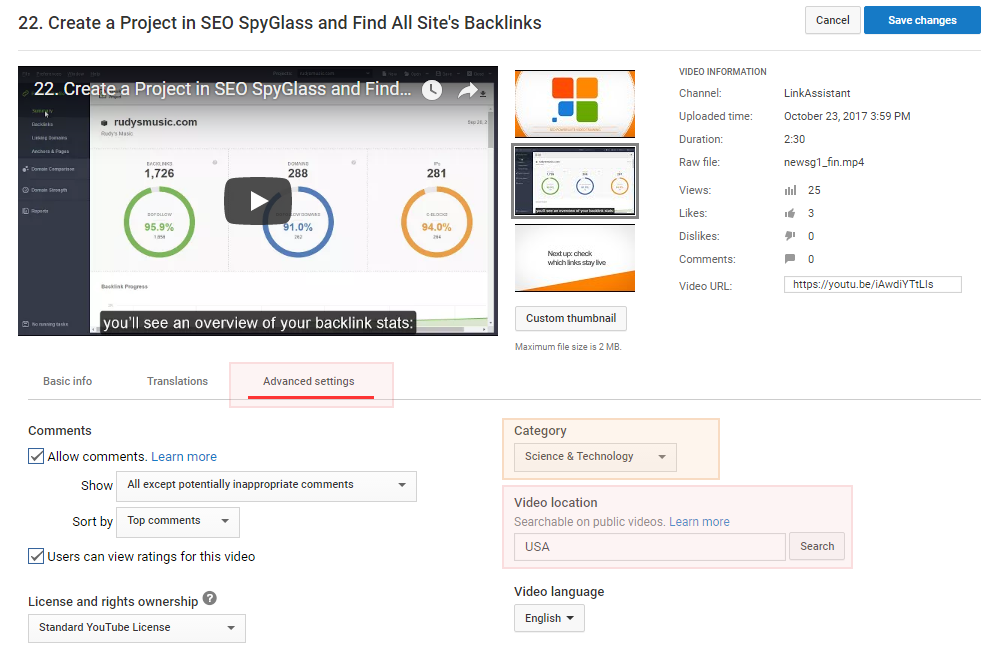Click the video location Search button
This screenshot has width=990, height=648.
(x=817, y=546)
